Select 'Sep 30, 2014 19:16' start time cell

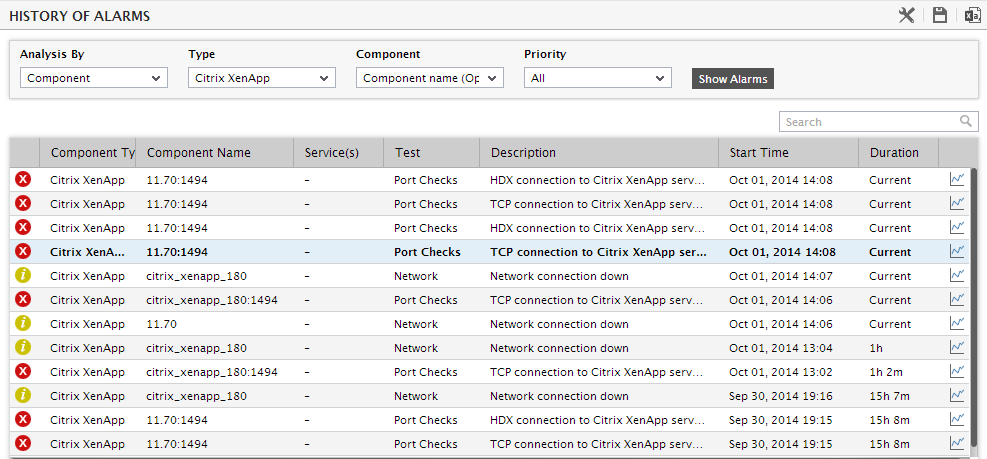(x=781, y=395)
